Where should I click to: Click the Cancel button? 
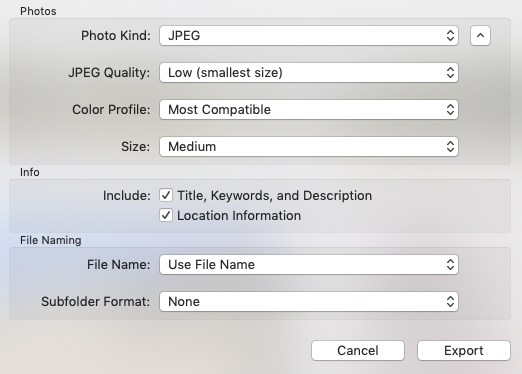coord(358,350)
